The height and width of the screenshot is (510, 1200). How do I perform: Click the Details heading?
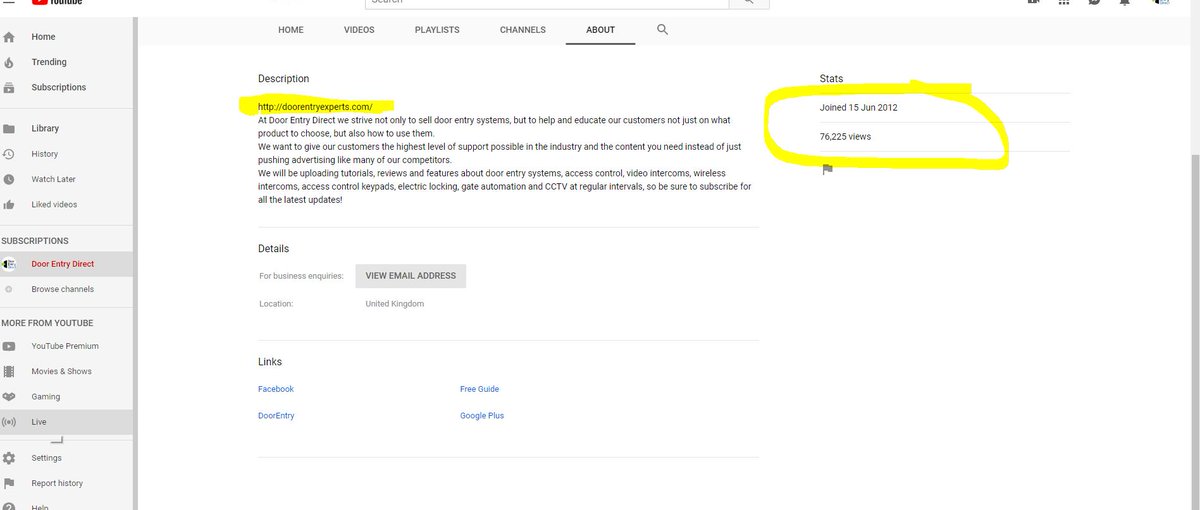coord(273,248)
